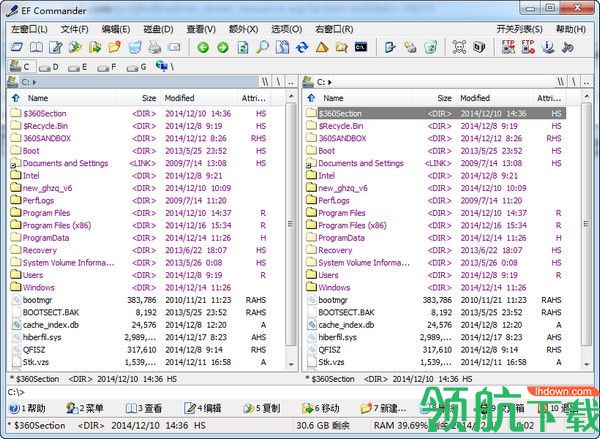Click the green forward arrow icon

point(223,47)
